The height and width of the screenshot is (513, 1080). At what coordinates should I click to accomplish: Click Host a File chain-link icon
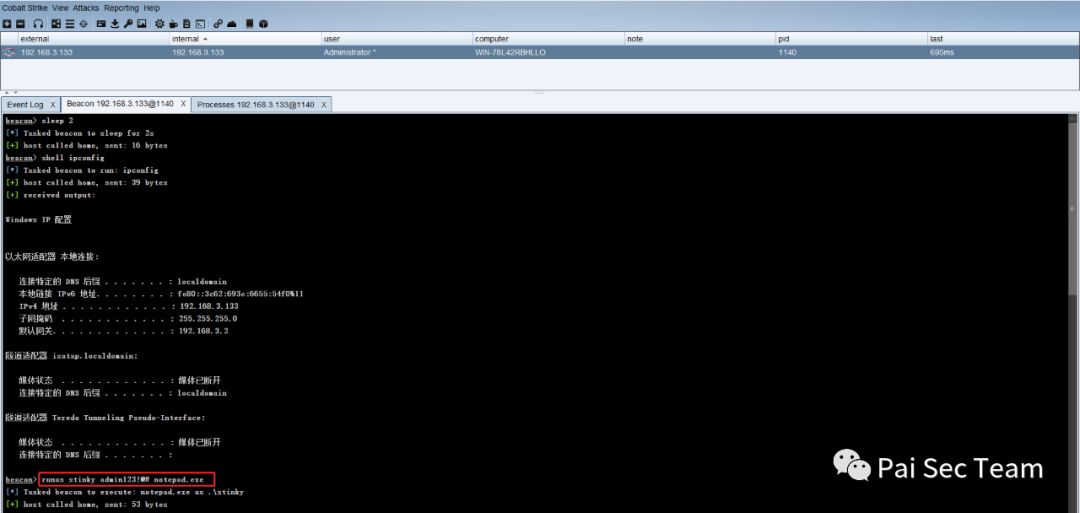218,24
